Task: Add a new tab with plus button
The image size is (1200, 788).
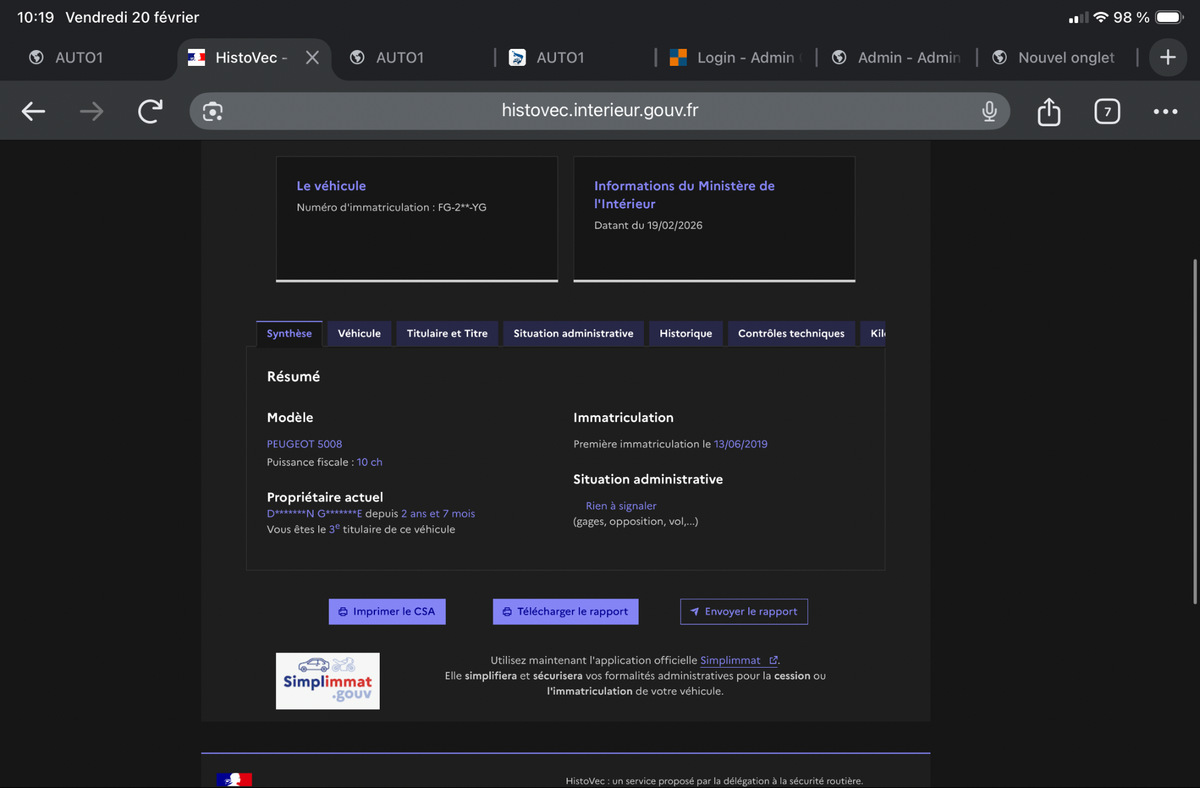Action: coord(1168,58)
